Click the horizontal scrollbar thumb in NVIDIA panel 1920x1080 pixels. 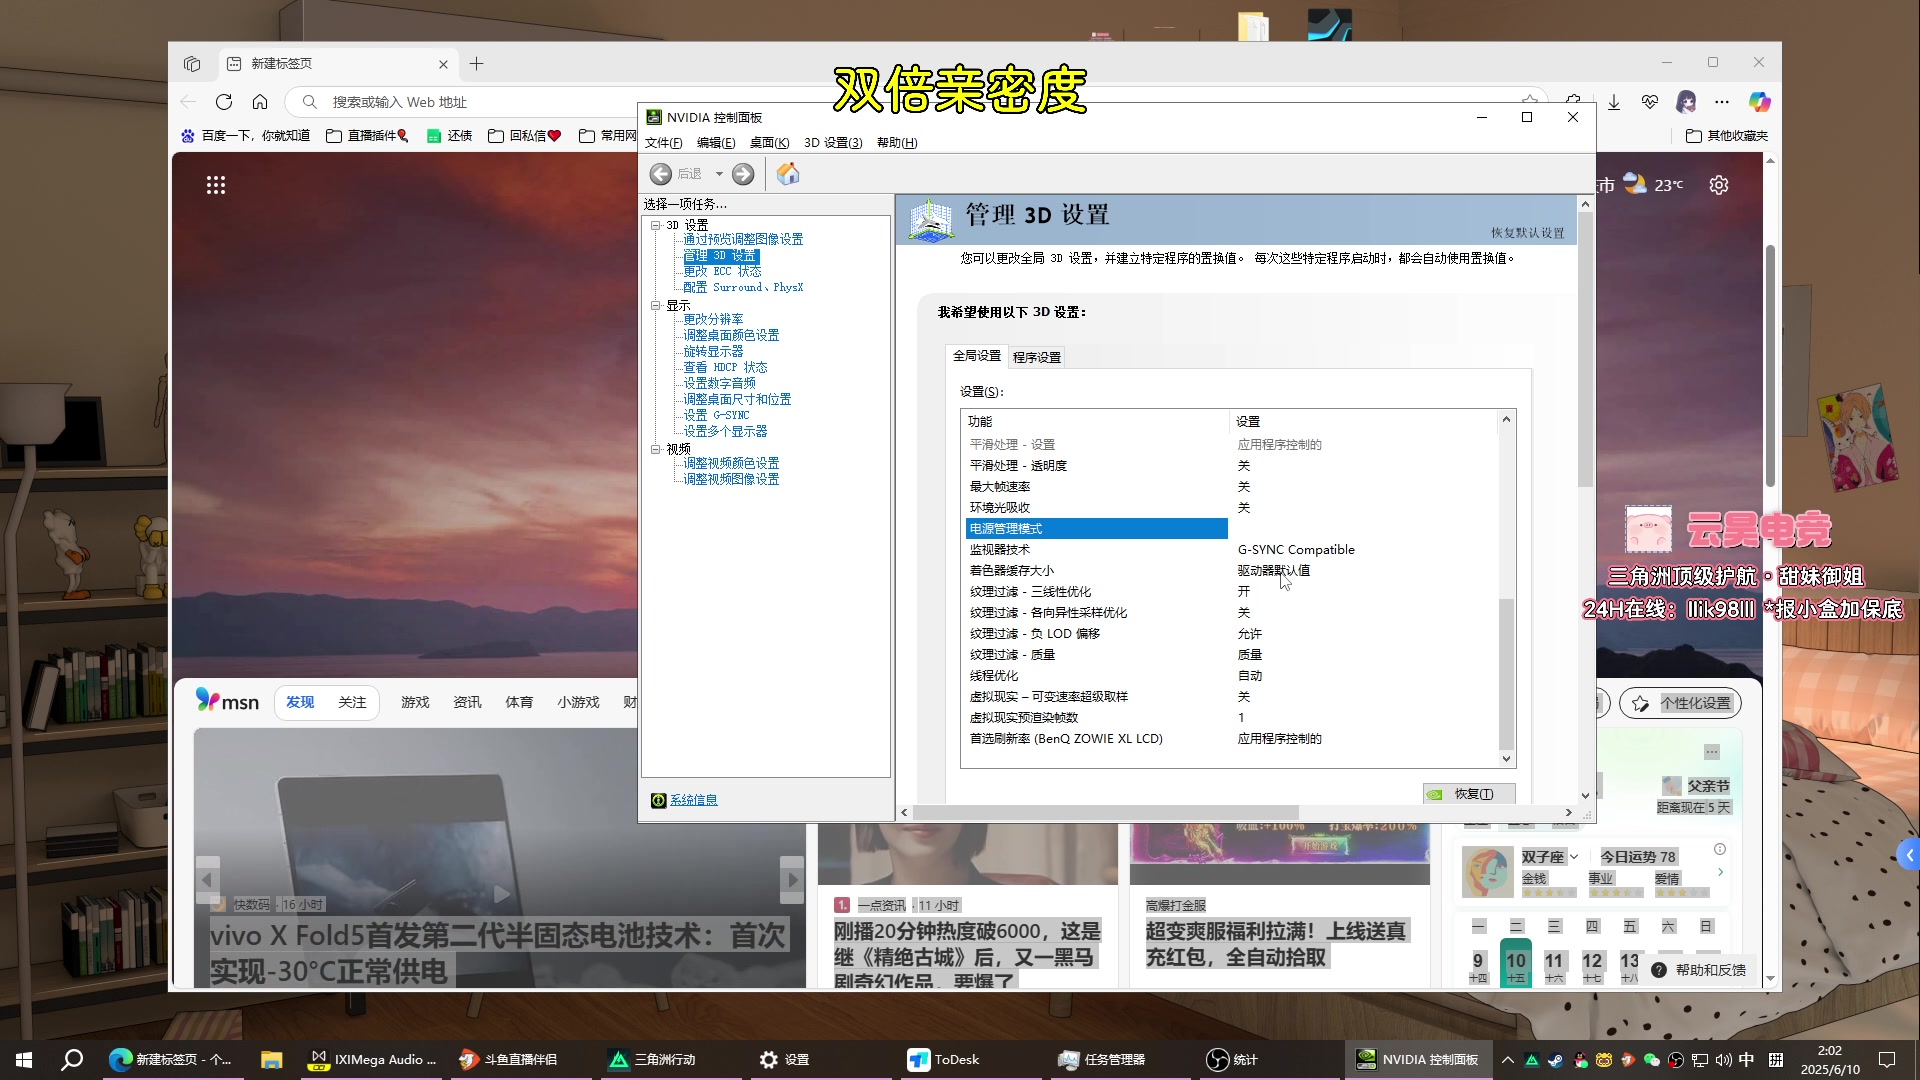tap(1105, 813)
